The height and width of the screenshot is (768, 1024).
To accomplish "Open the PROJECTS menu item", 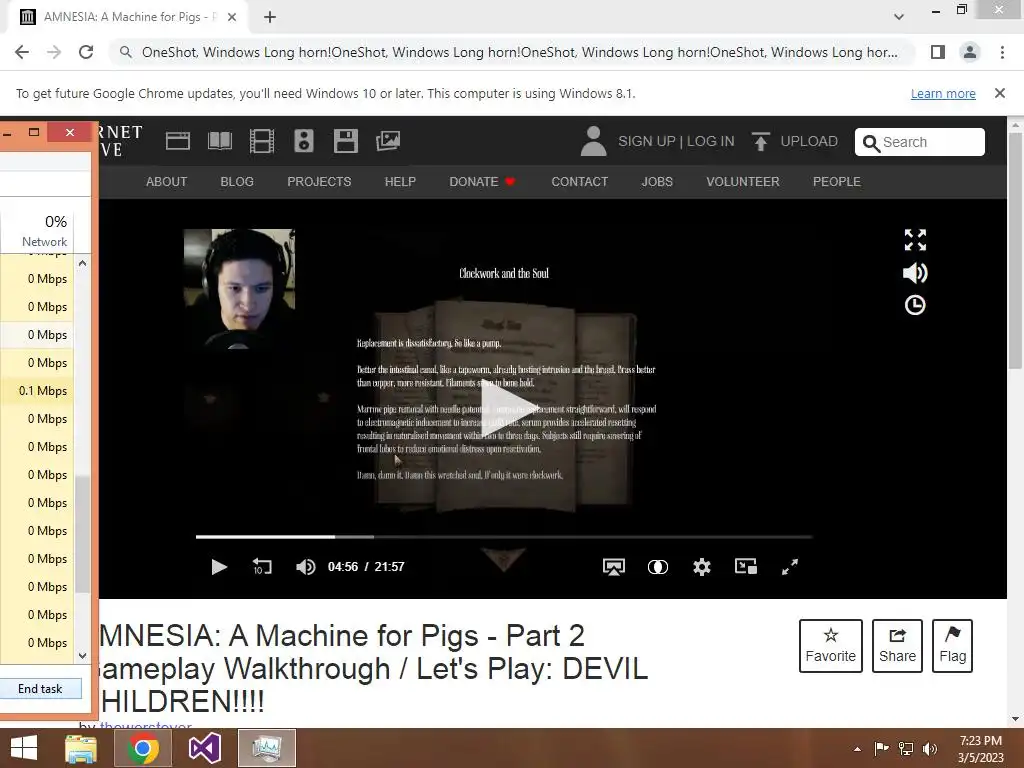I will coord(319,182).
